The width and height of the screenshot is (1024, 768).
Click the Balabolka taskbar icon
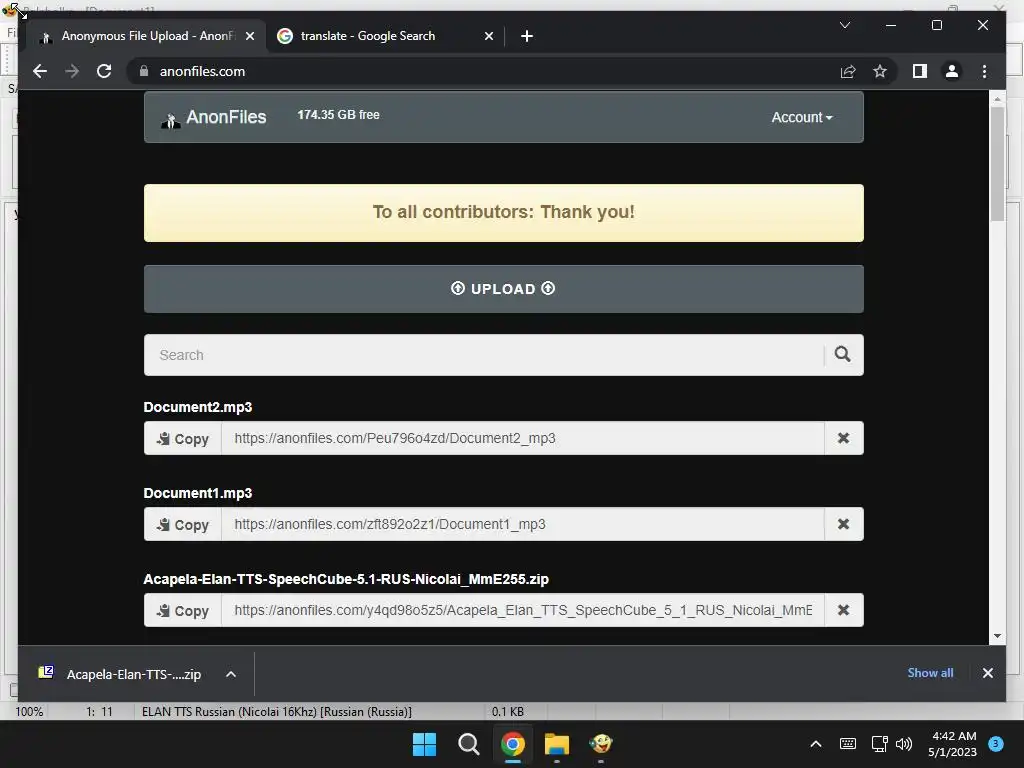(601, 744)
